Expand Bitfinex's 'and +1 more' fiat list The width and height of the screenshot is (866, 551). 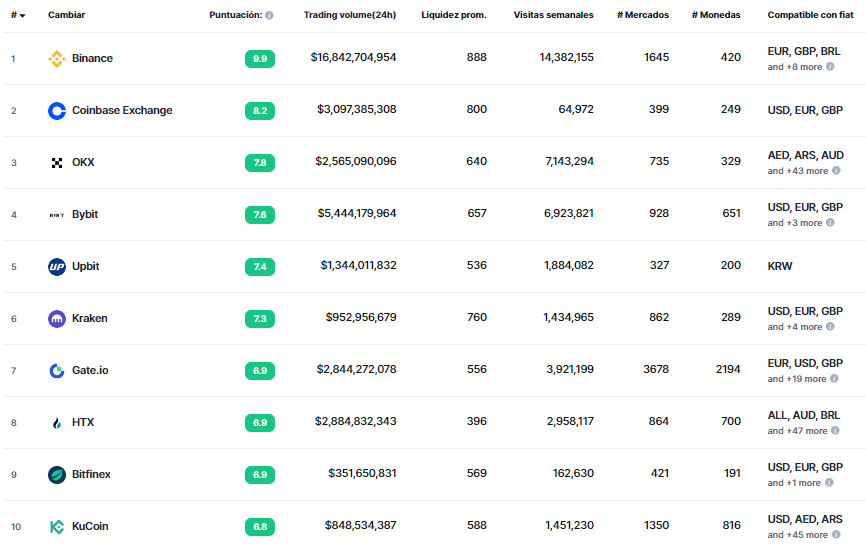794,483
